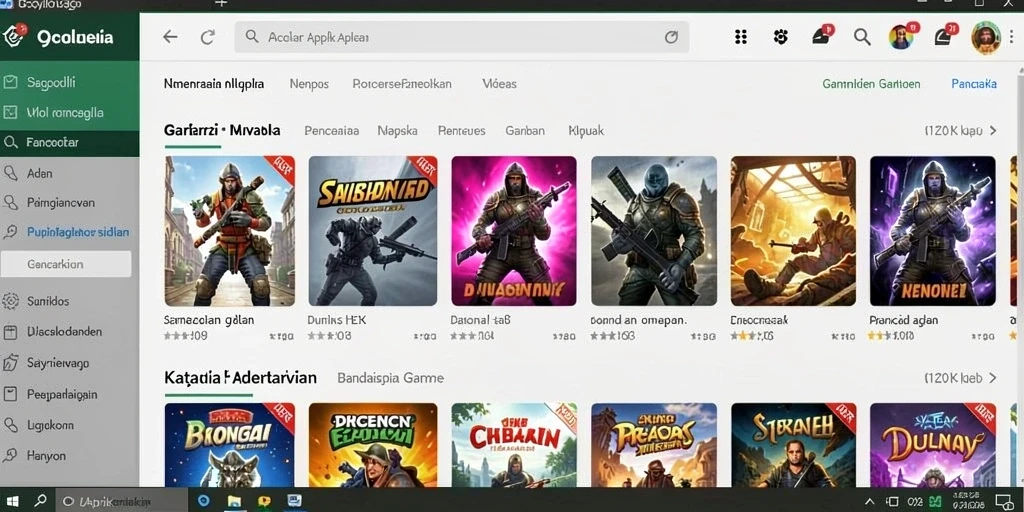Switch to the Nenpos tab
This screenshot has width=1024, height=512.
309,84
